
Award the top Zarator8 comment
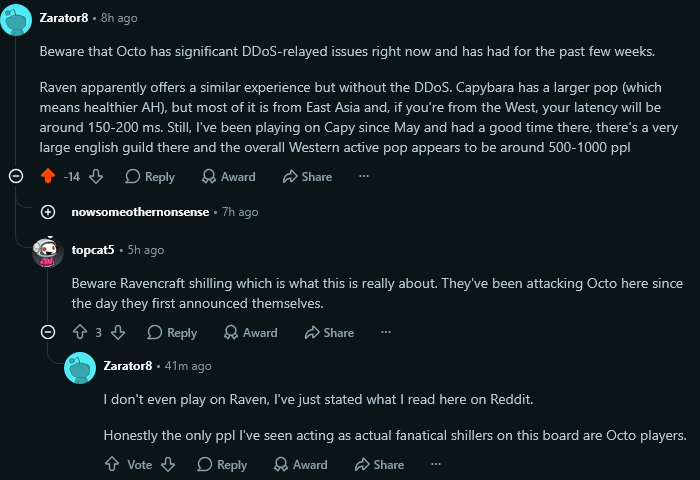[229, 177]
